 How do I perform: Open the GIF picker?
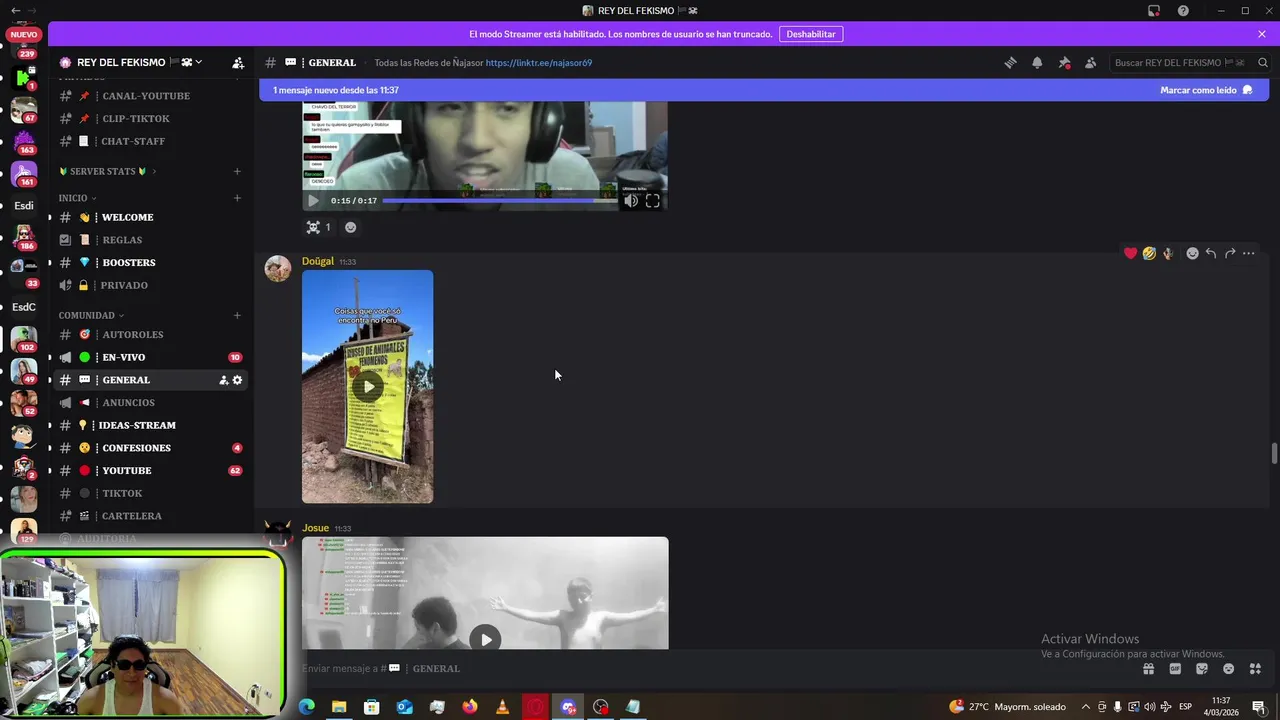click(x=1175, y=669)
